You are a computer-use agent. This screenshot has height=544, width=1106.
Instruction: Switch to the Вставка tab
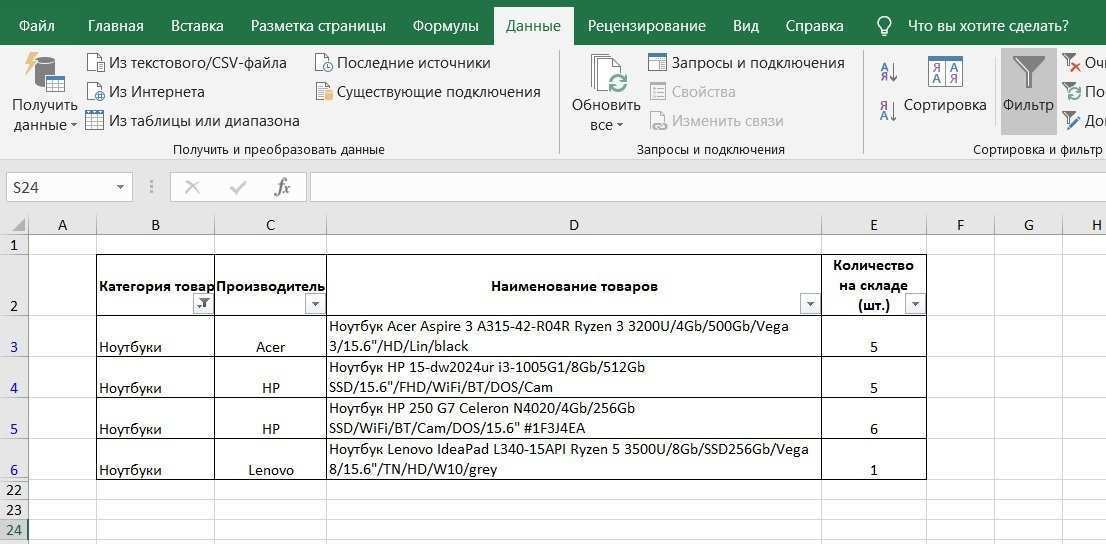(198, 26)
